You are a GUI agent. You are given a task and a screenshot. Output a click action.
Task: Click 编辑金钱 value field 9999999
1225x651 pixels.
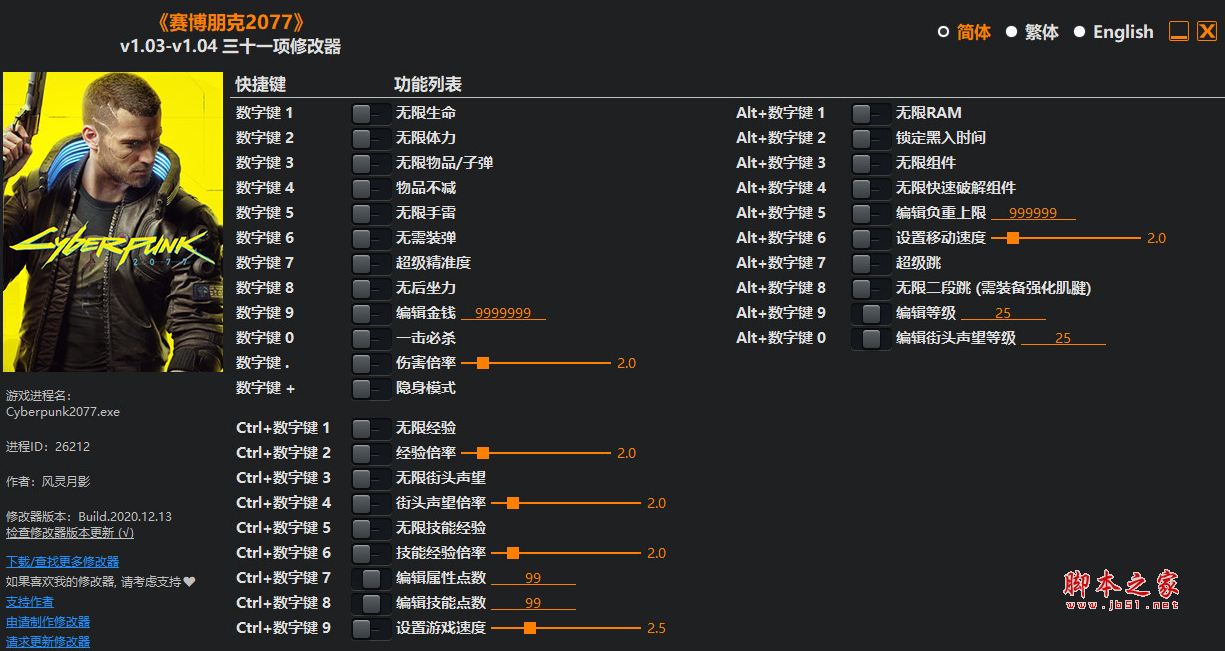point(503,313)
